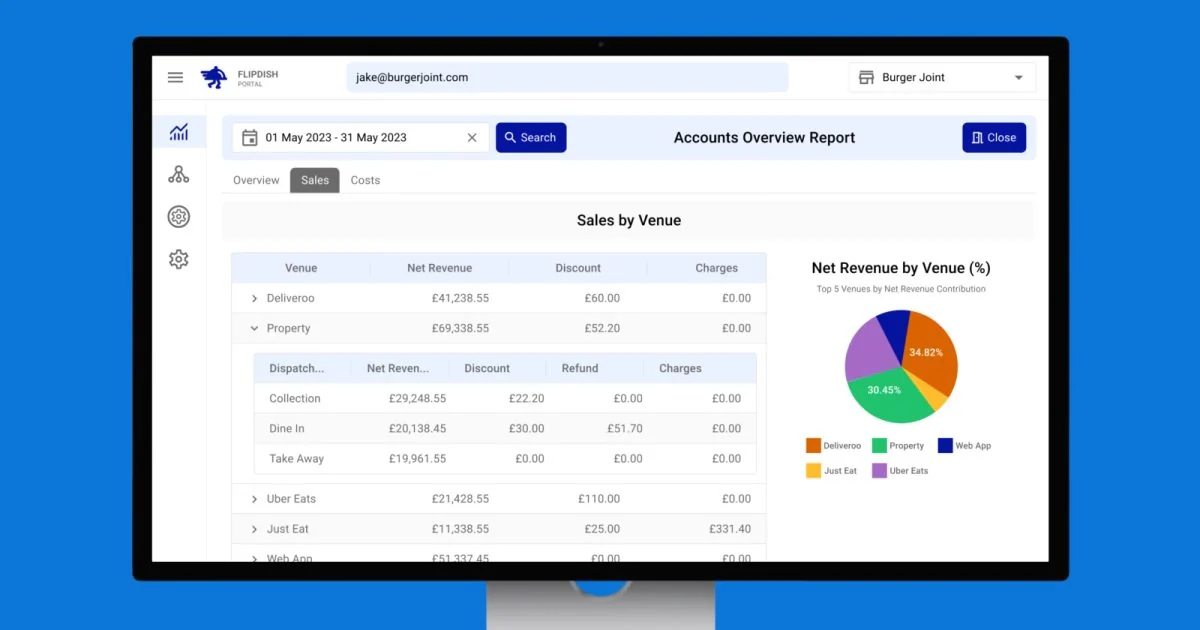Expand the Deliveroo venue row
Screen dimensions: 1200x630
point(254,298)
